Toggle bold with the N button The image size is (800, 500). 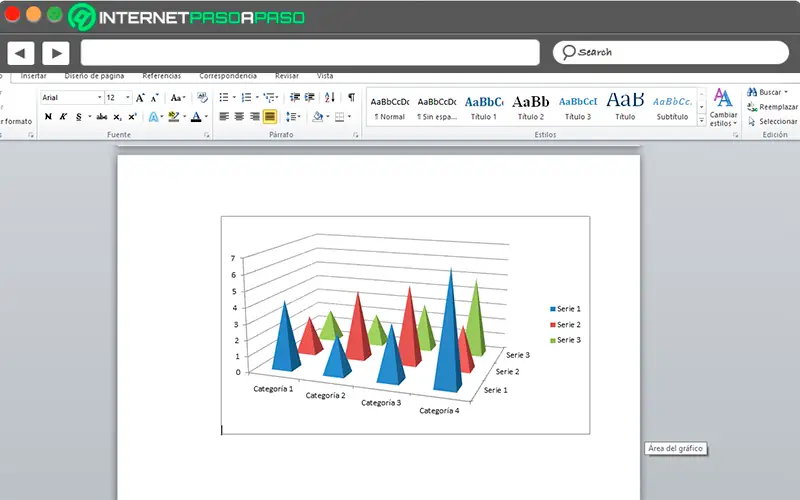(48, 117)
